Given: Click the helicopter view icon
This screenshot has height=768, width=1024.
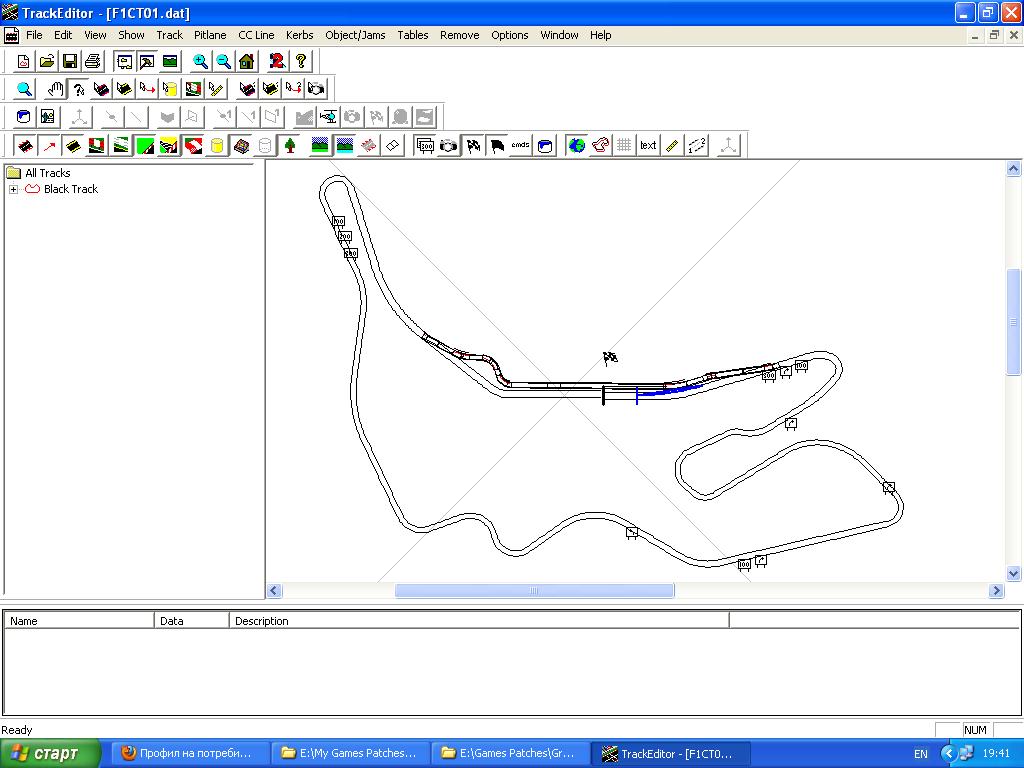Looking at the screenshot, I should tap(328, 117).
